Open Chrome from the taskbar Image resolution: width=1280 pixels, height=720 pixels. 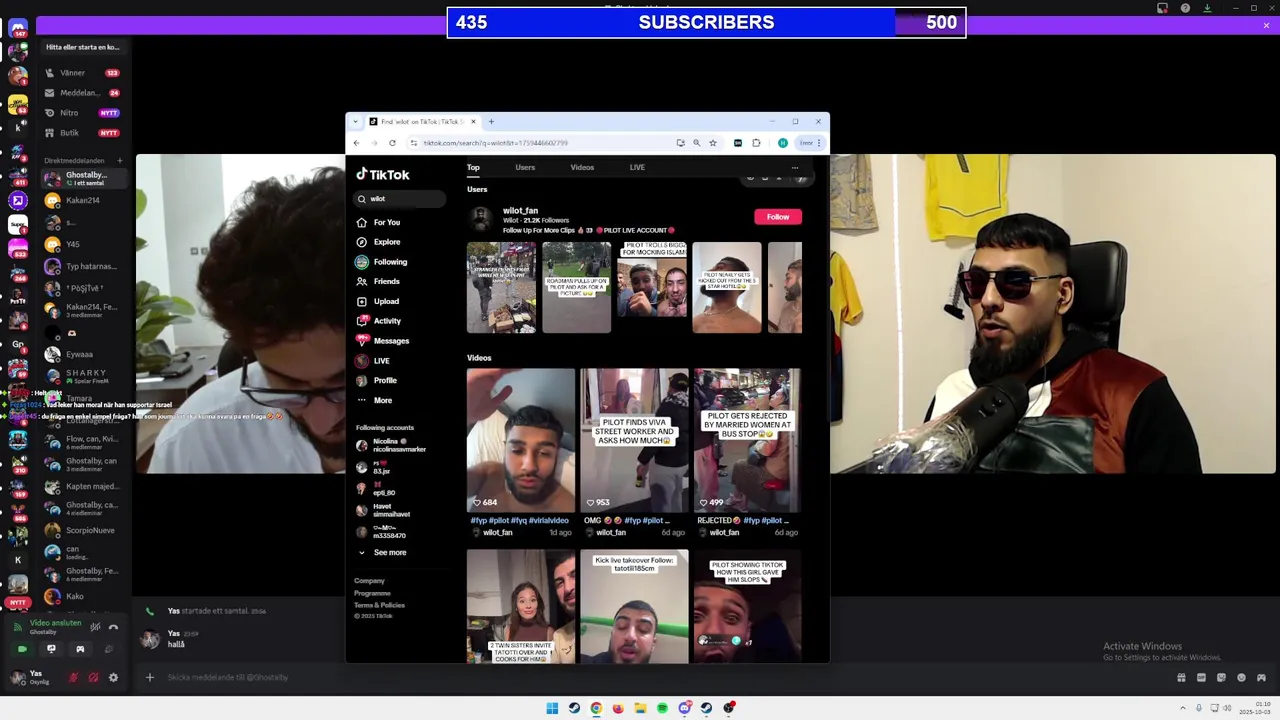(596, 708)
